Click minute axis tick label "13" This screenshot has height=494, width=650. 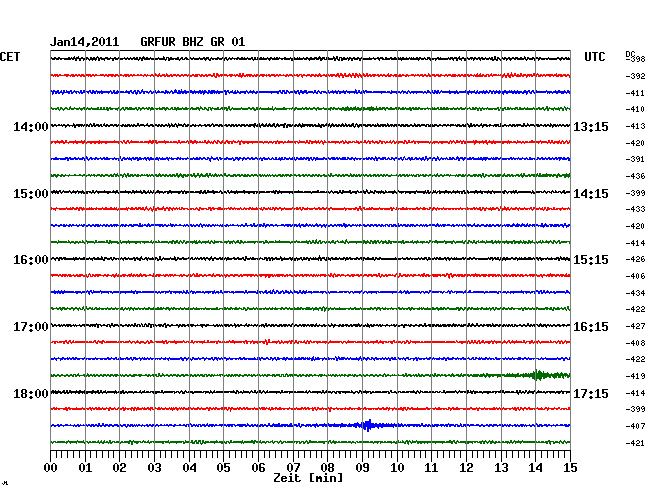tap(501, 468)
